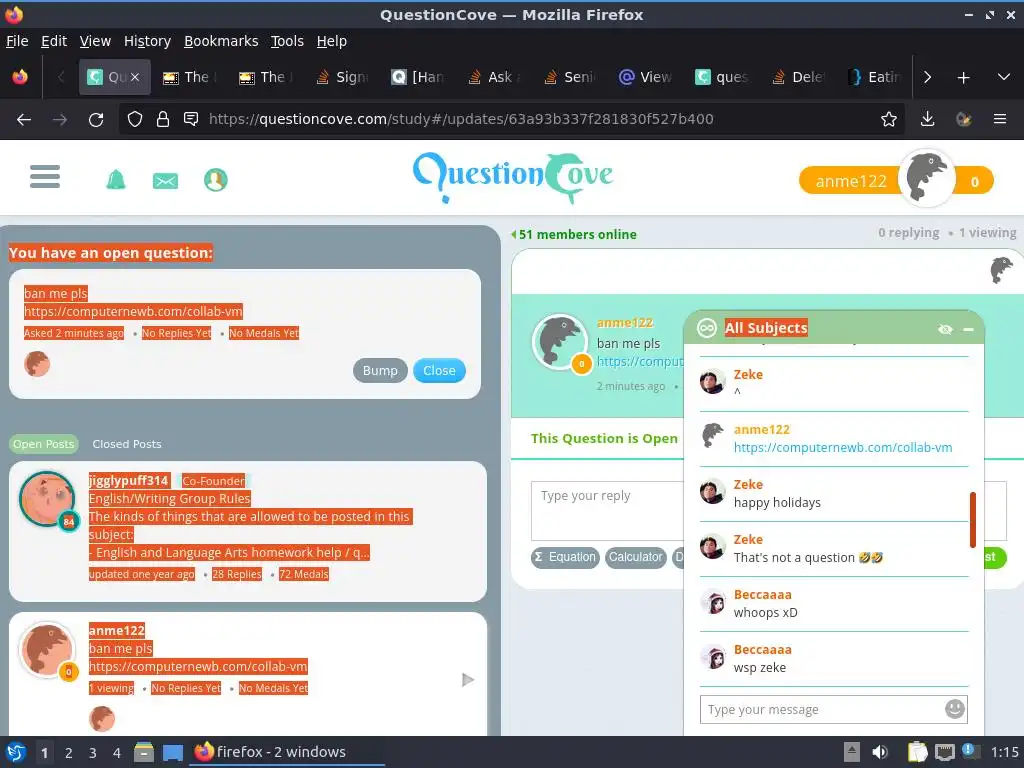Image resolution: width=1024 pixels, height=768 pixels.
Task: Open the notifications bell
Action: 116,179
